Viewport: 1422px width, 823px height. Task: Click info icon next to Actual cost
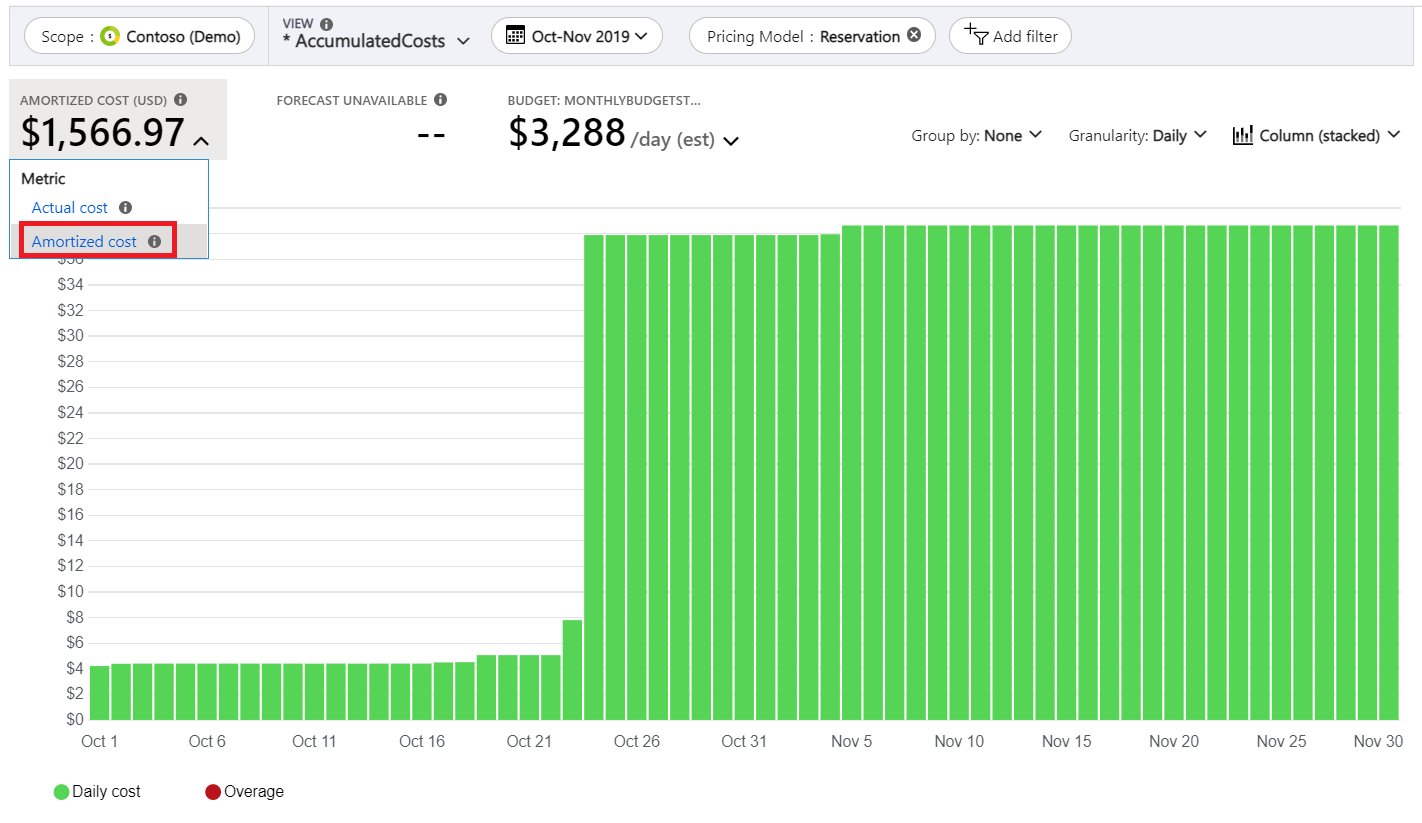point(125,208)
